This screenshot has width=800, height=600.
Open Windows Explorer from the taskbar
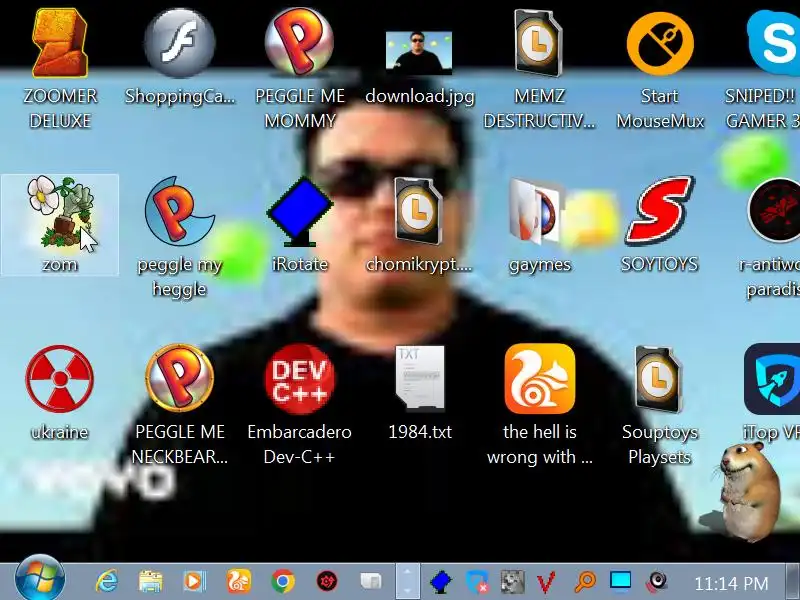pyautogui.click(x=151, y=581)
